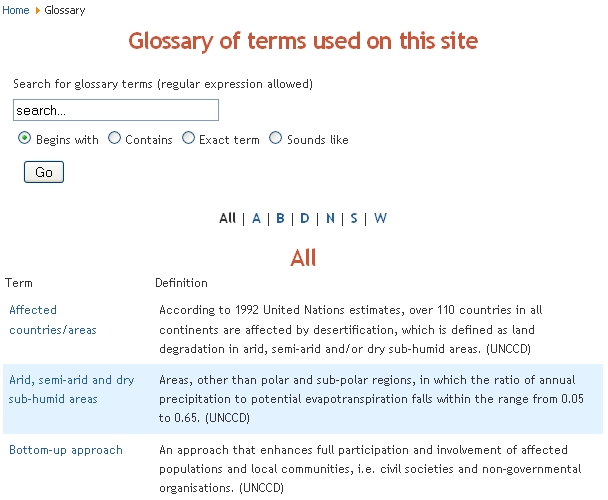
Task: Open the 'Bottom-up approach' term link
Action: point(66,450)
